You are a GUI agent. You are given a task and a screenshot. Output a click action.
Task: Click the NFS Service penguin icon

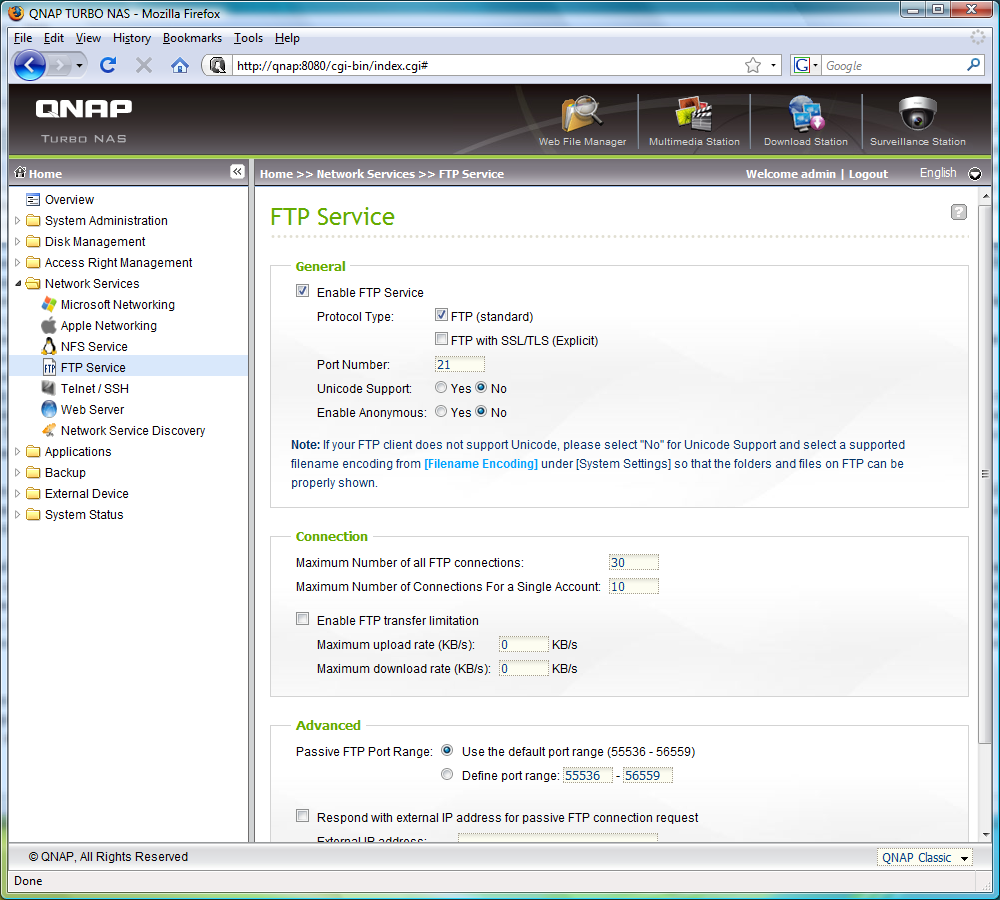49,346
